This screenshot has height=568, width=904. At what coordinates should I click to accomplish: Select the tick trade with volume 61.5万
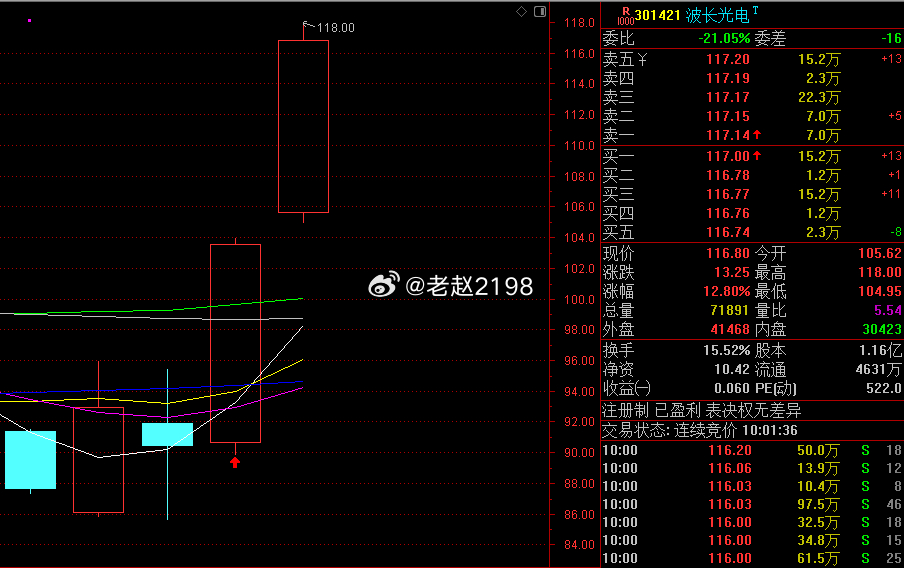pos(752,558)
